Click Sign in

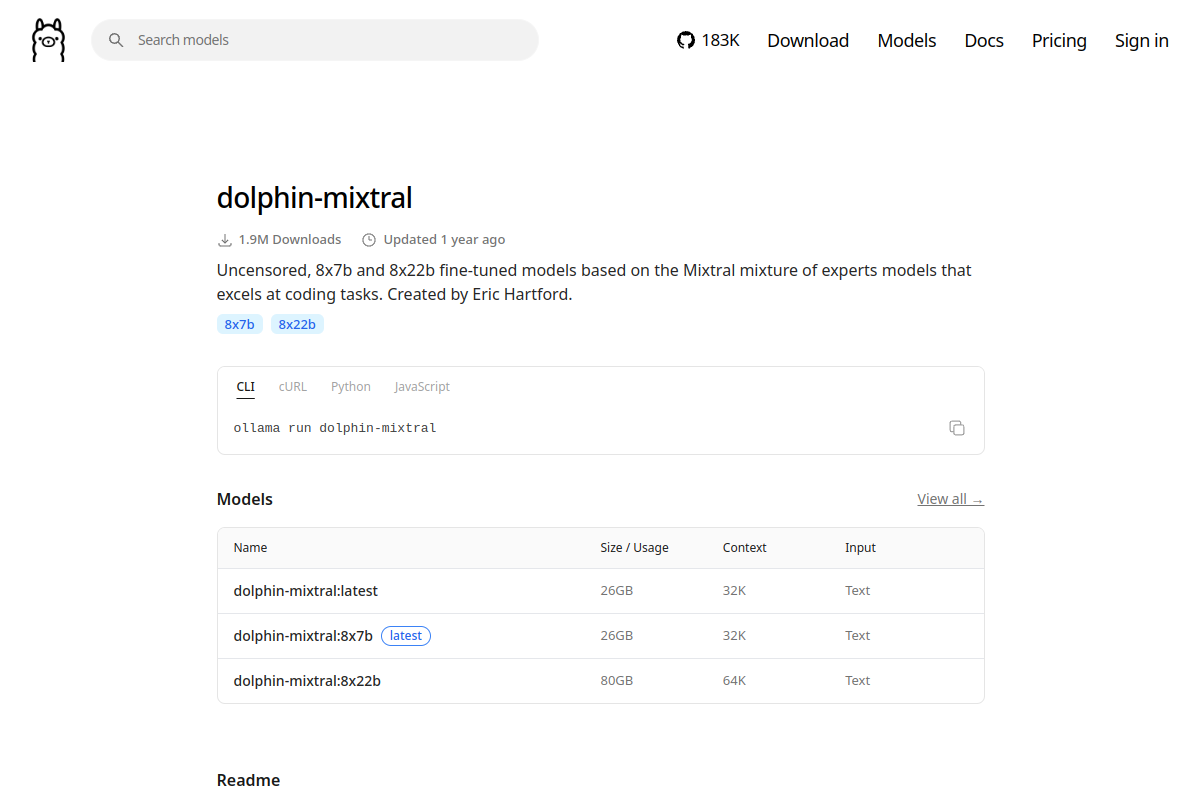[1142, 40]
